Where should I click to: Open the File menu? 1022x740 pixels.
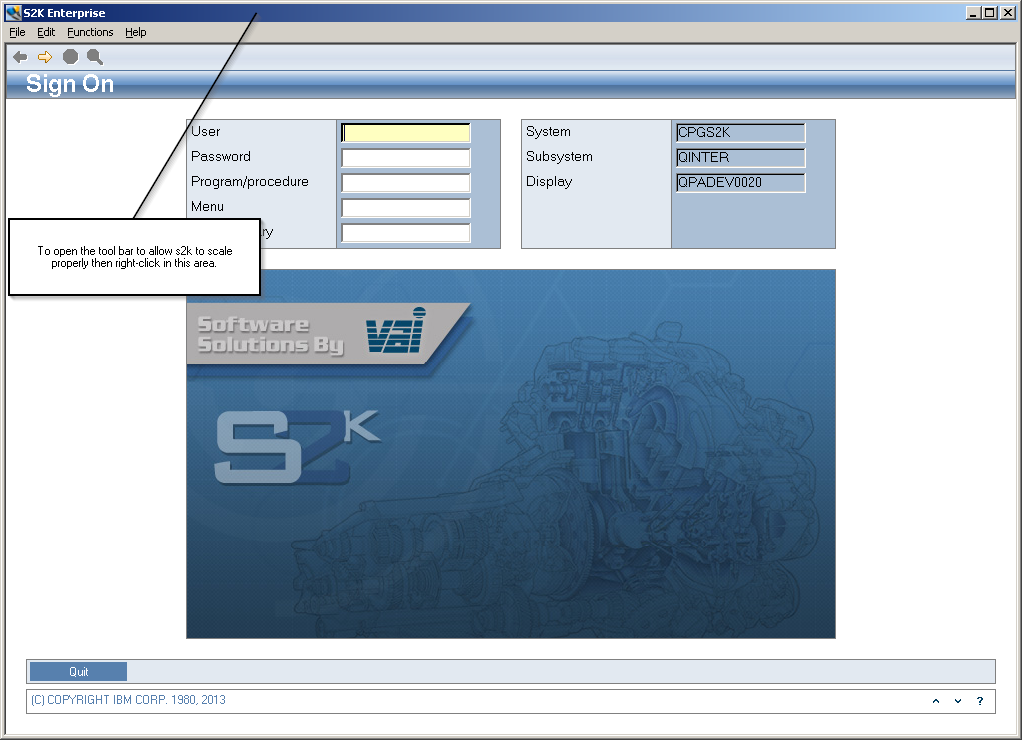(x=17, y=32)
